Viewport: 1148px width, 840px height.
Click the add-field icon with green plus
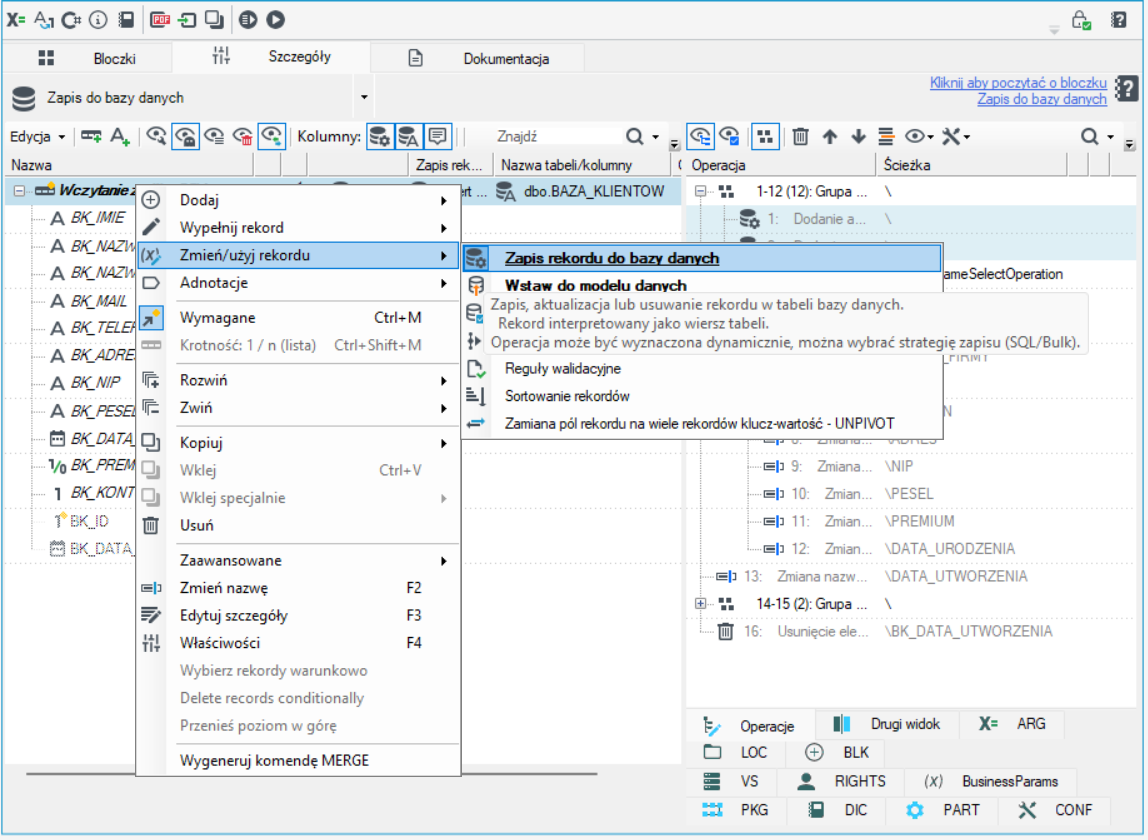[x=92, y=136]
